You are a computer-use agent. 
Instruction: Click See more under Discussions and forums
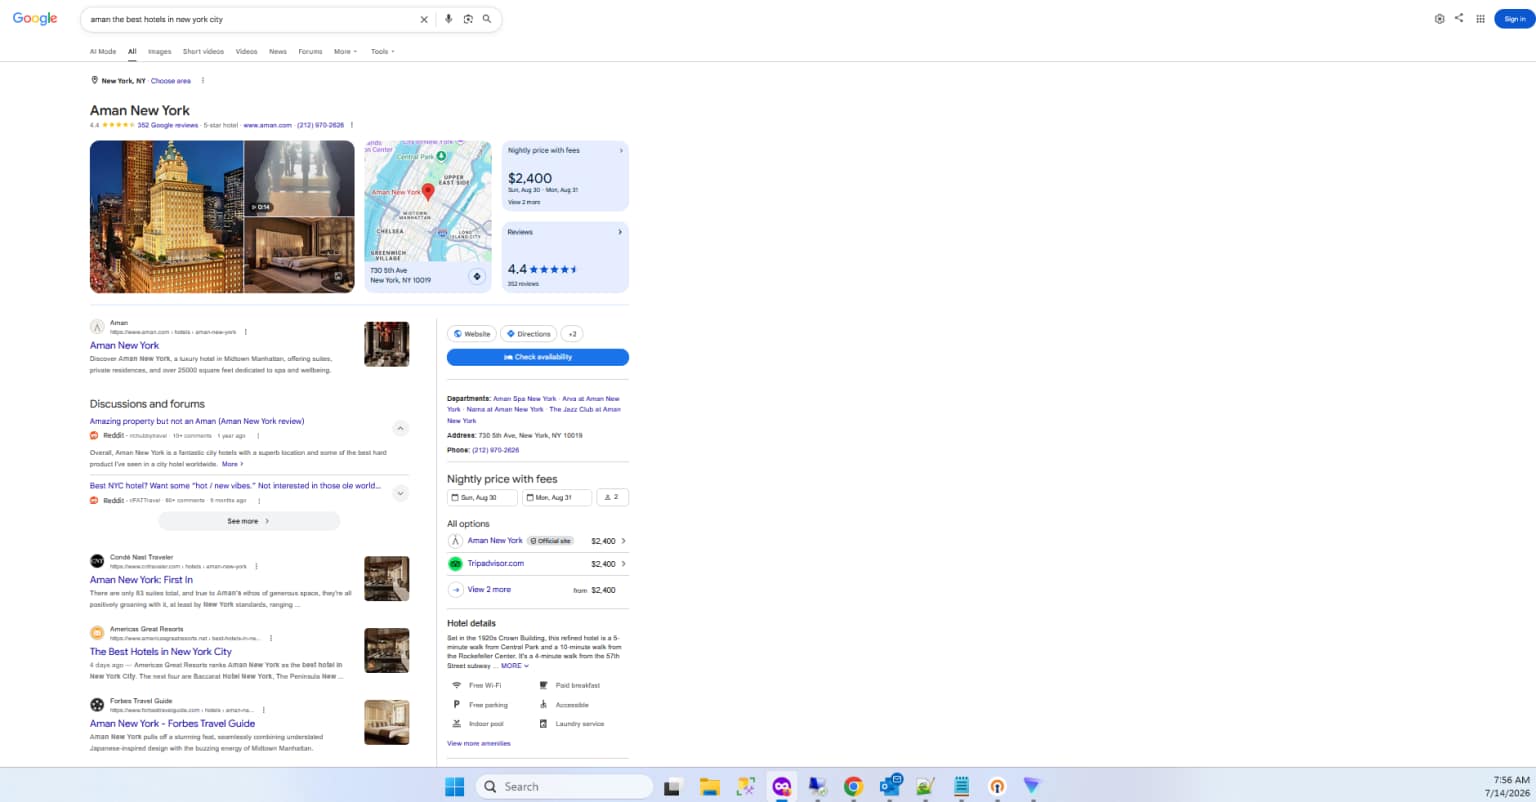point(249,521)
